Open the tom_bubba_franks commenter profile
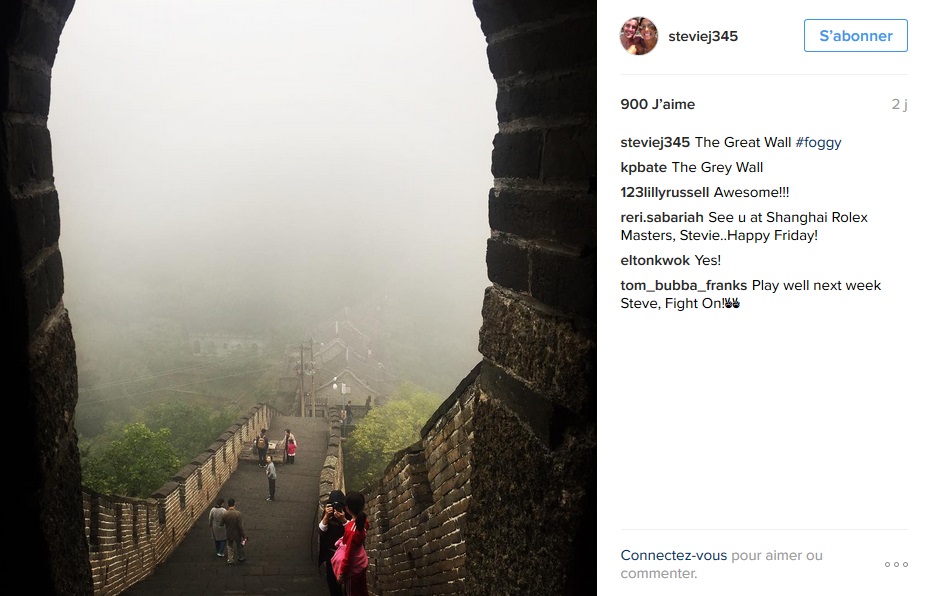 click(x=684, y=286)
